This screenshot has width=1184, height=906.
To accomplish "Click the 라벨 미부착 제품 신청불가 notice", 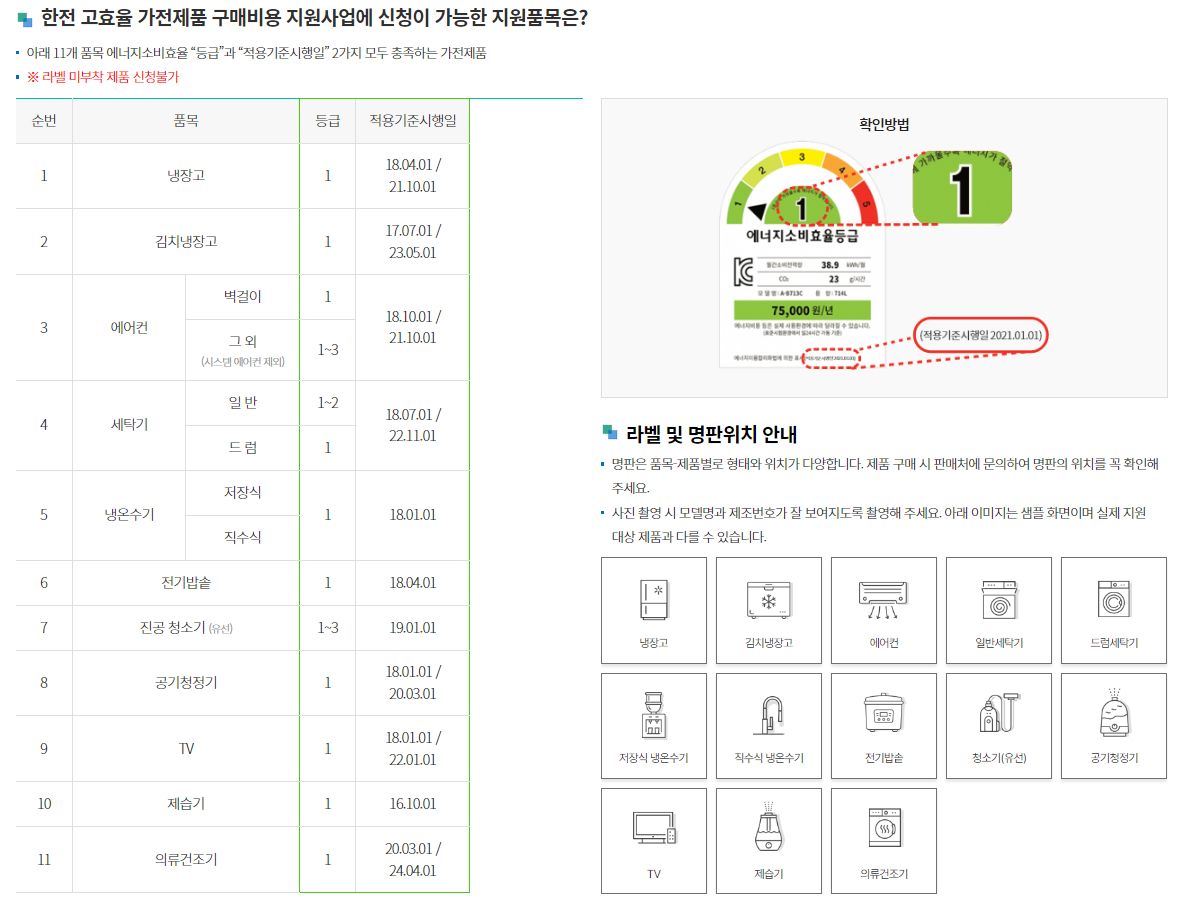I will pyautogui.click(x=102, y=77).
